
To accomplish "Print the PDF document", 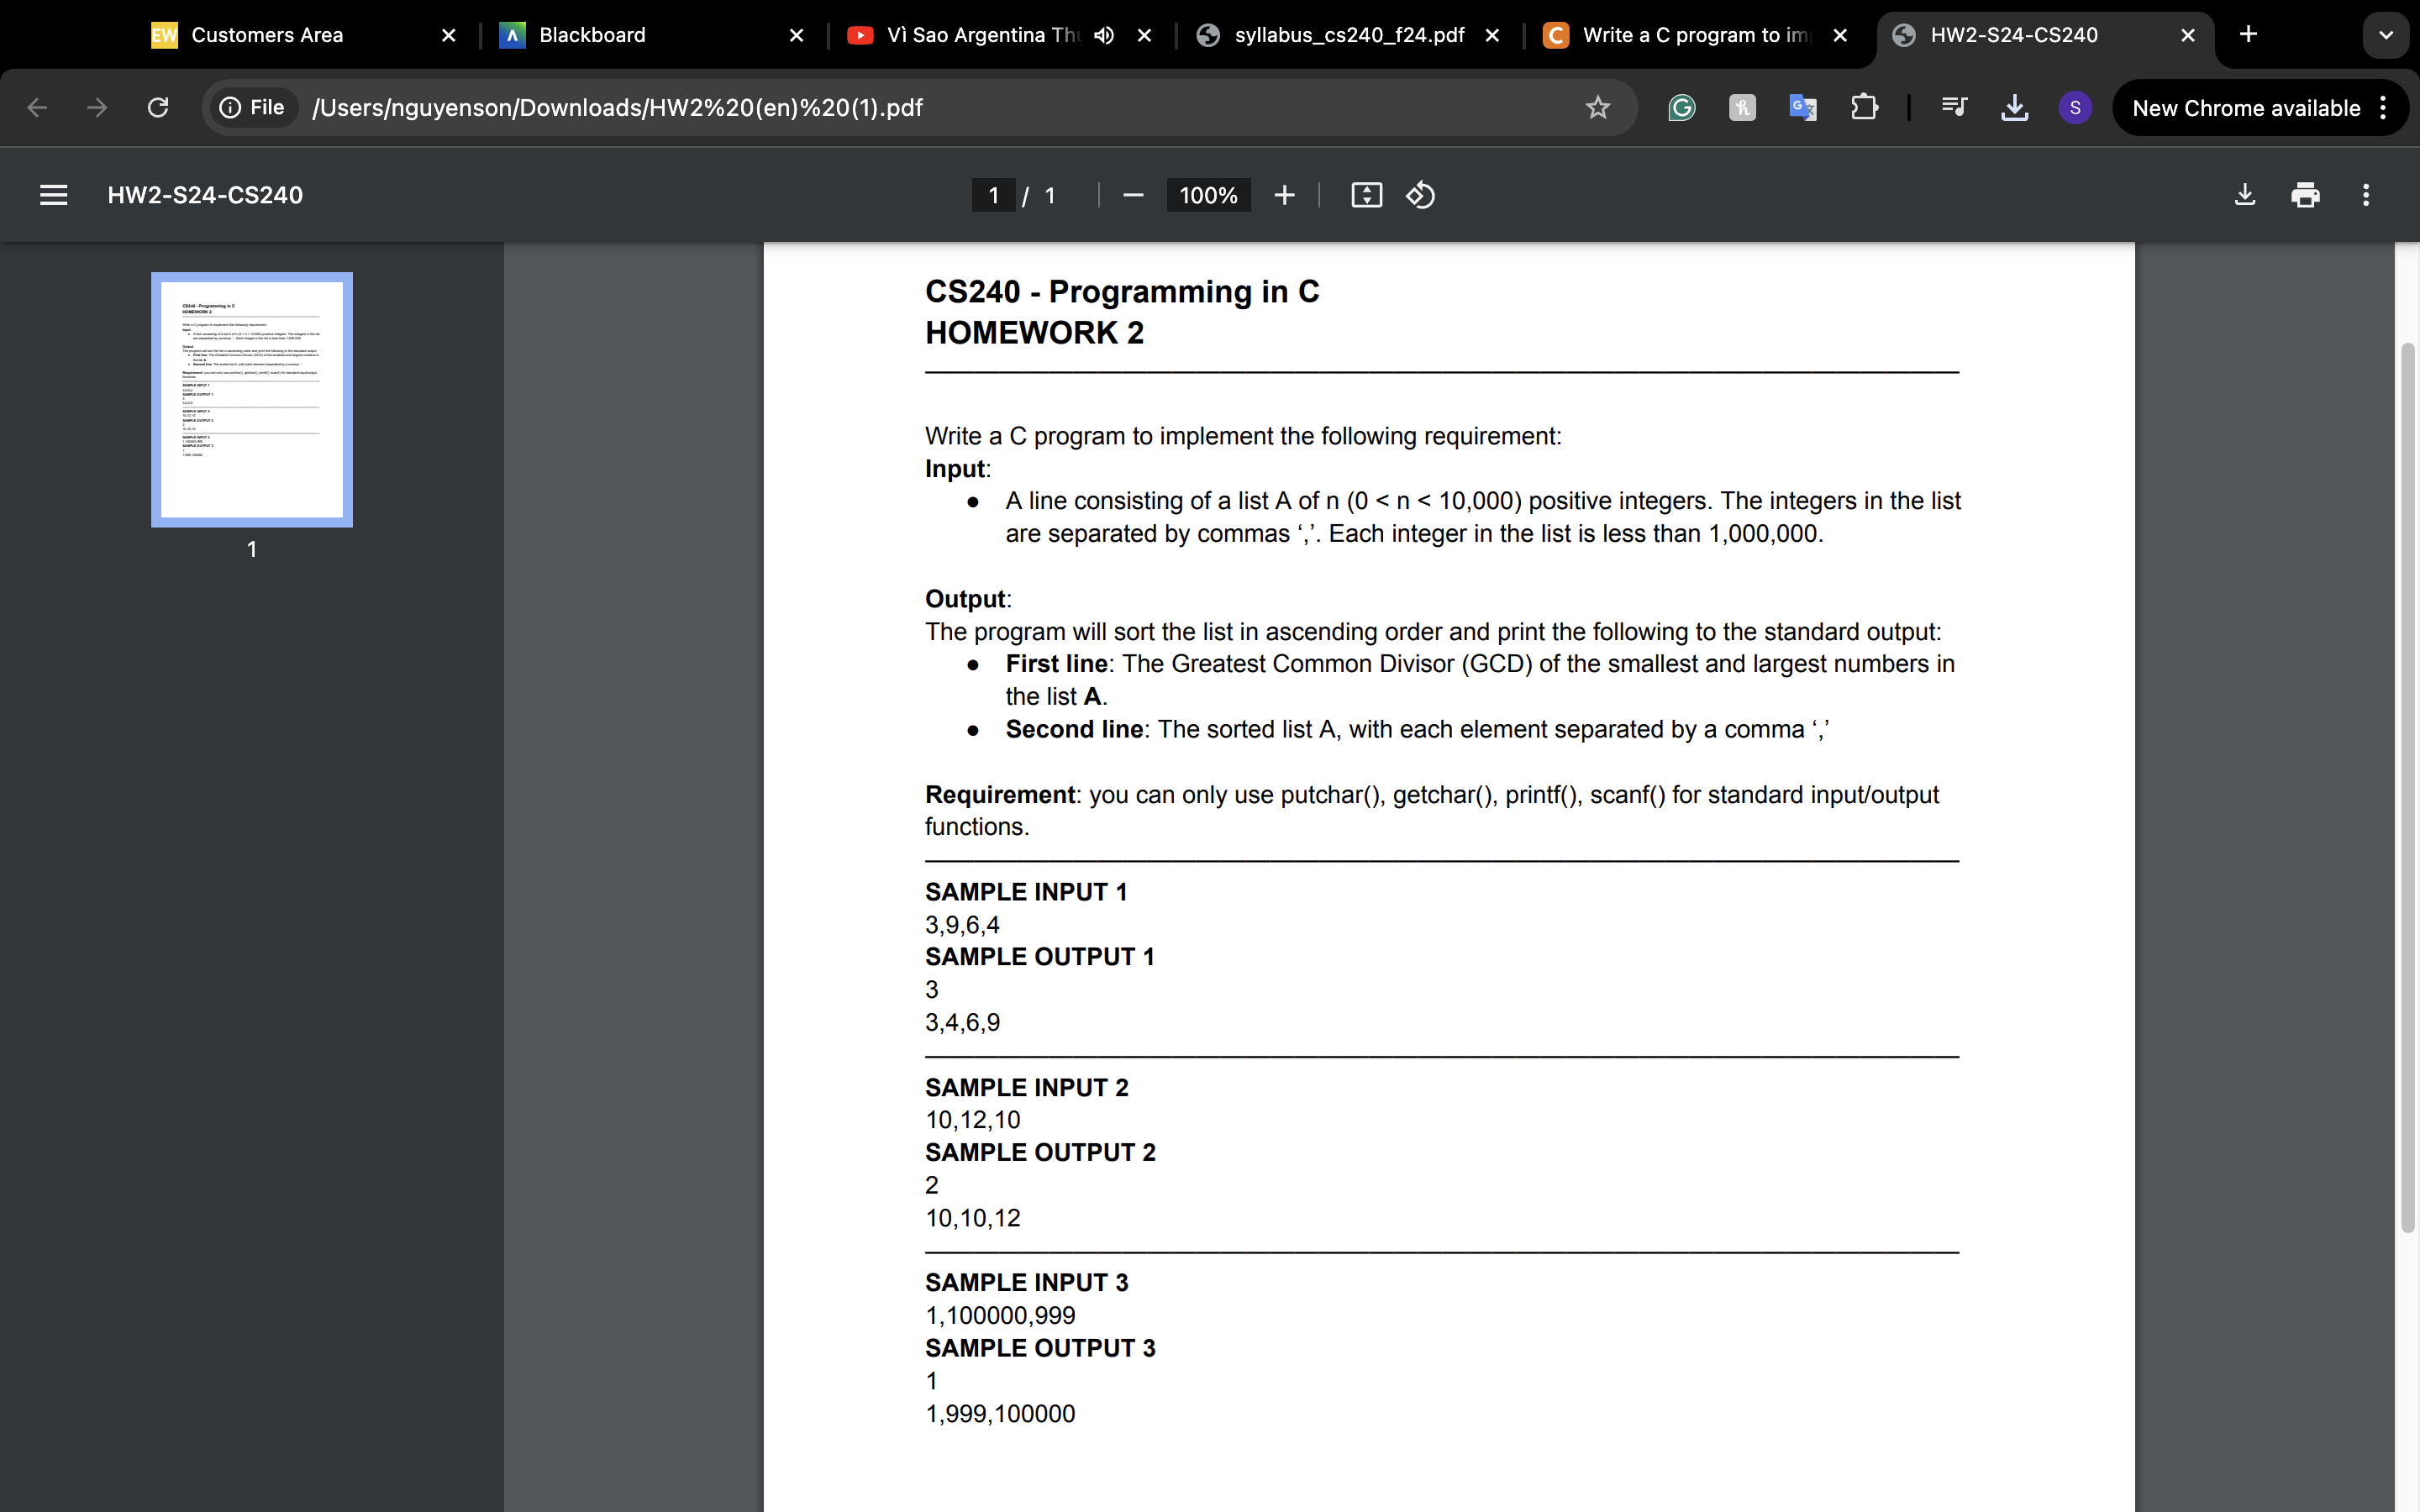I will [2305, 195].
